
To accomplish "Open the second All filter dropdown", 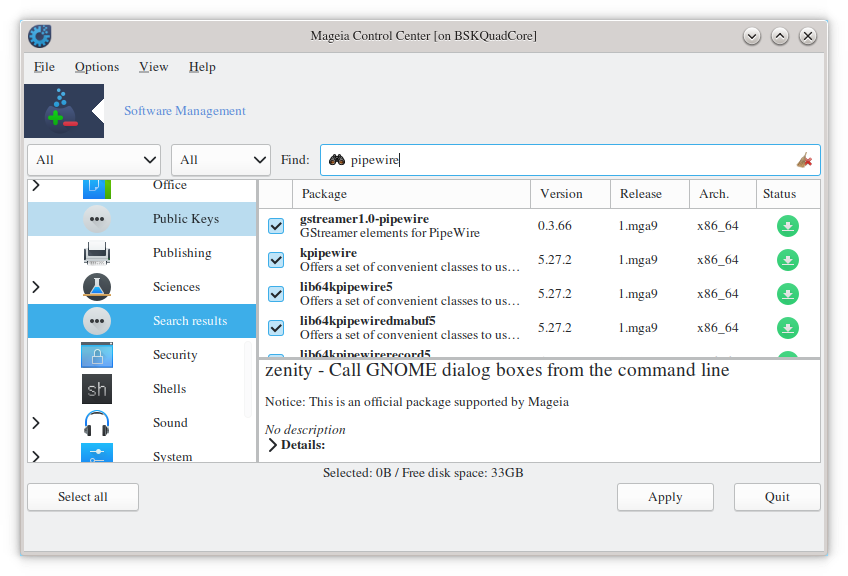I will point(221,160).
